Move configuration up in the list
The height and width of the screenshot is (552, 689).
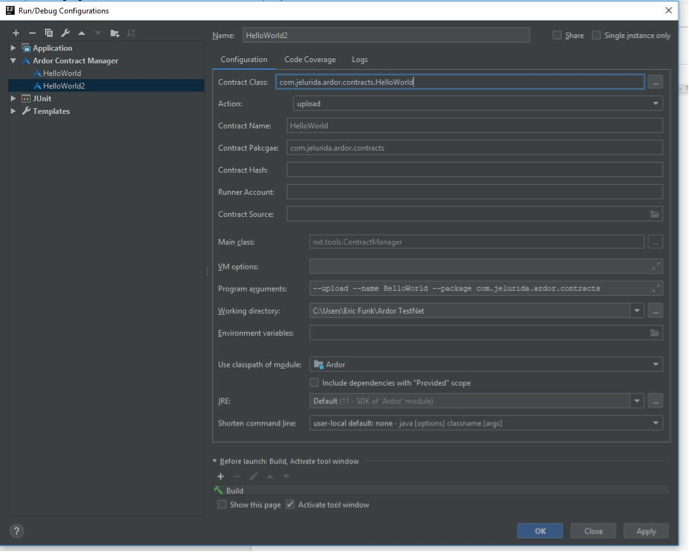[82, 33]
